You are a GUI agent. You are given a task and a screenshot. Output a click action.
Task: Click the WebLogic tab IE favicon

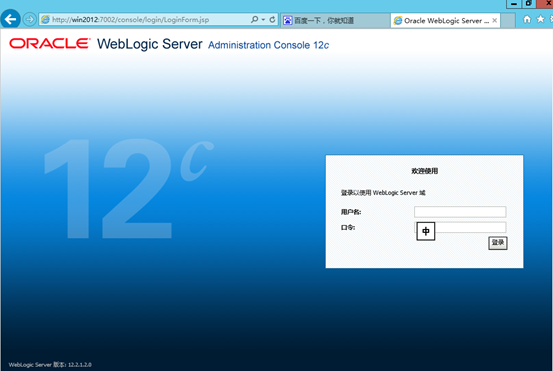pyautogui.click(x=398, y=20)
